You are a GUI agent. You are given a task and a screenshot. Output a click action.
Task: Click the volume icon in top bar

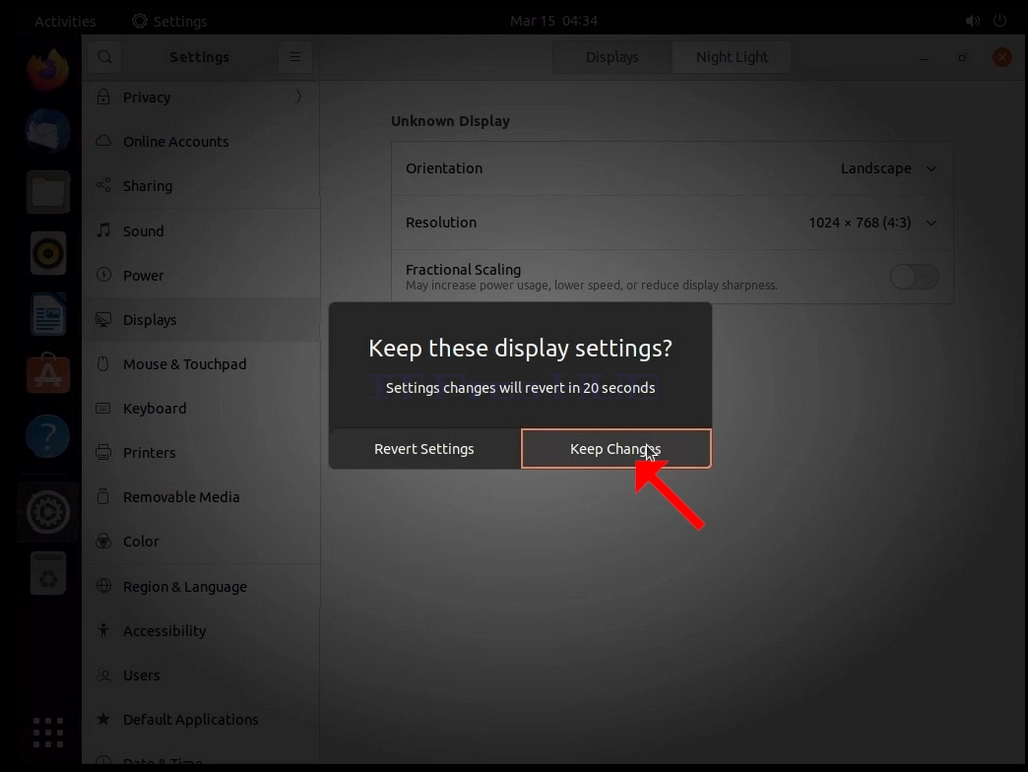[973, 21]
